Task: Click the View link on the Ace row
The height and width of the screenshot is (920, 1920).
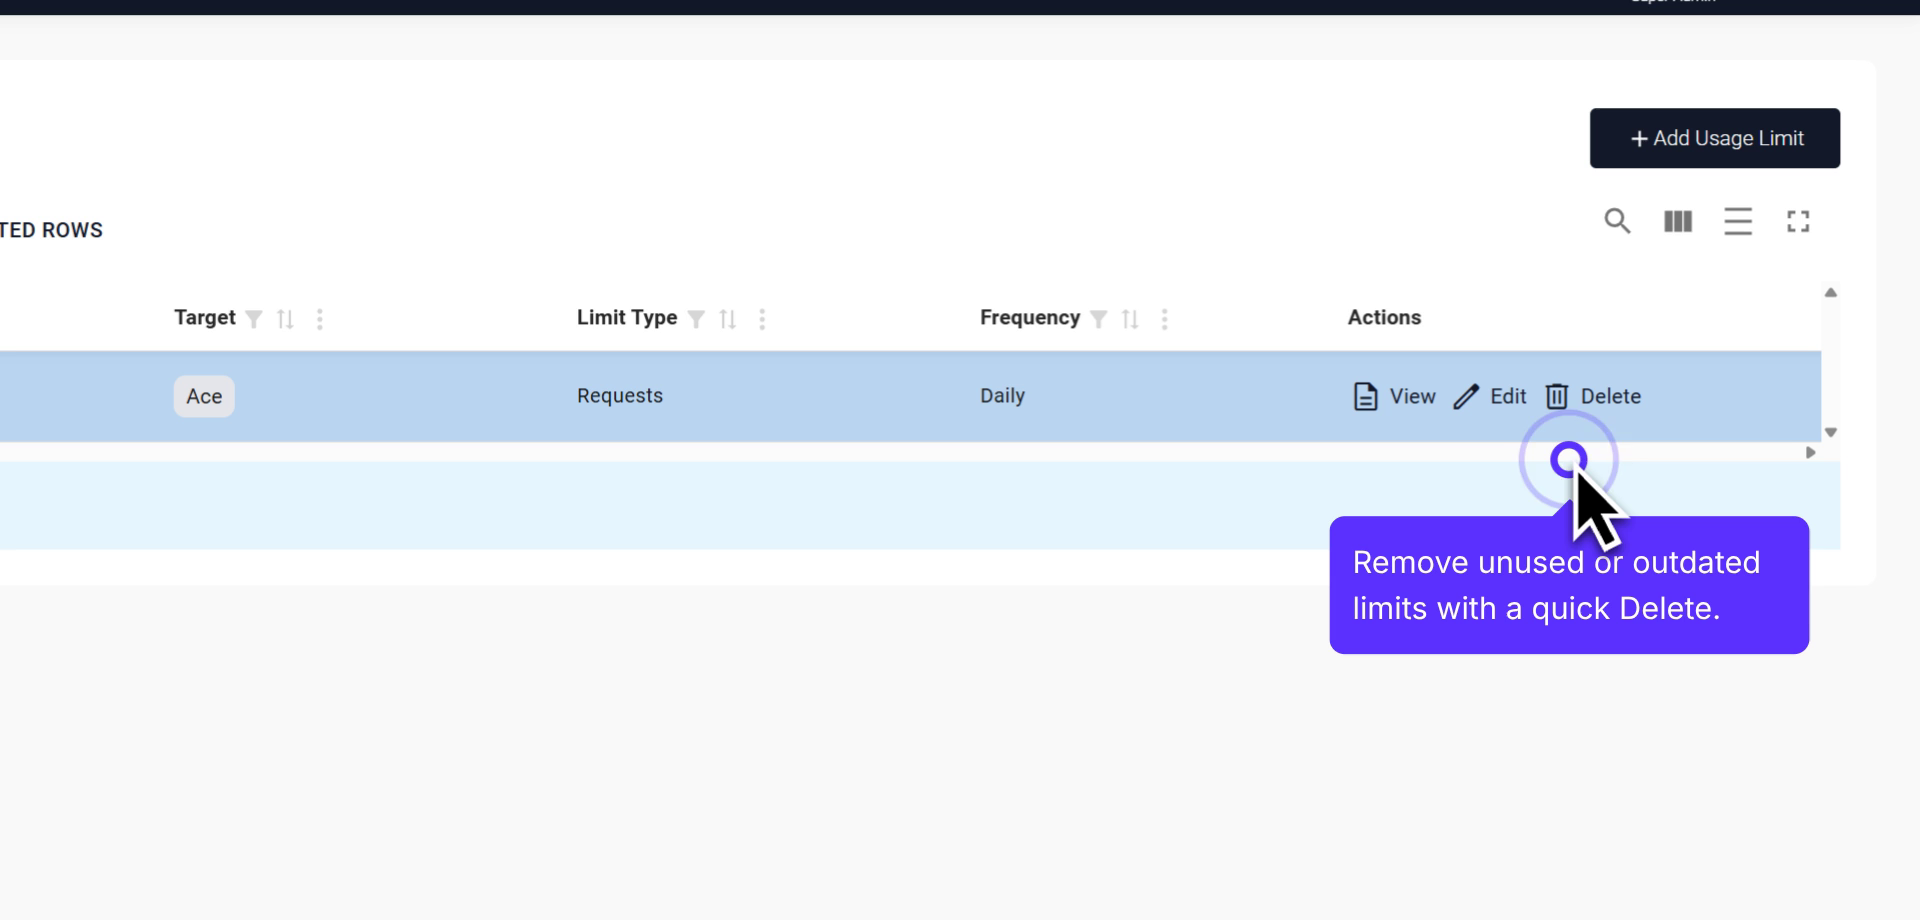Action: [x=1411, y=396]
